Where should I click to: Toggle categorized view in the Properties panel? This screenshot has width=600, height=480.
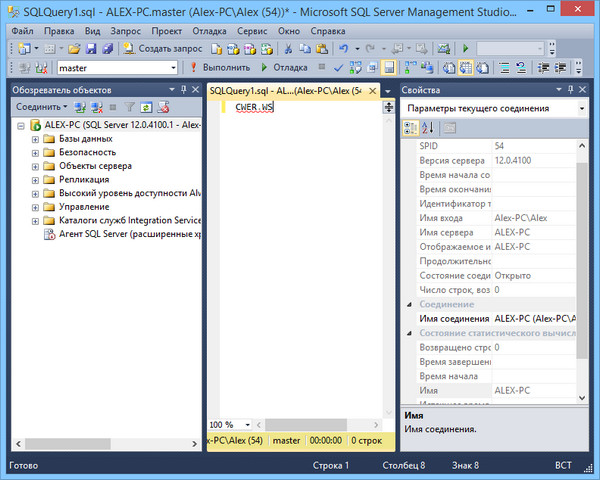click(411, 128)
